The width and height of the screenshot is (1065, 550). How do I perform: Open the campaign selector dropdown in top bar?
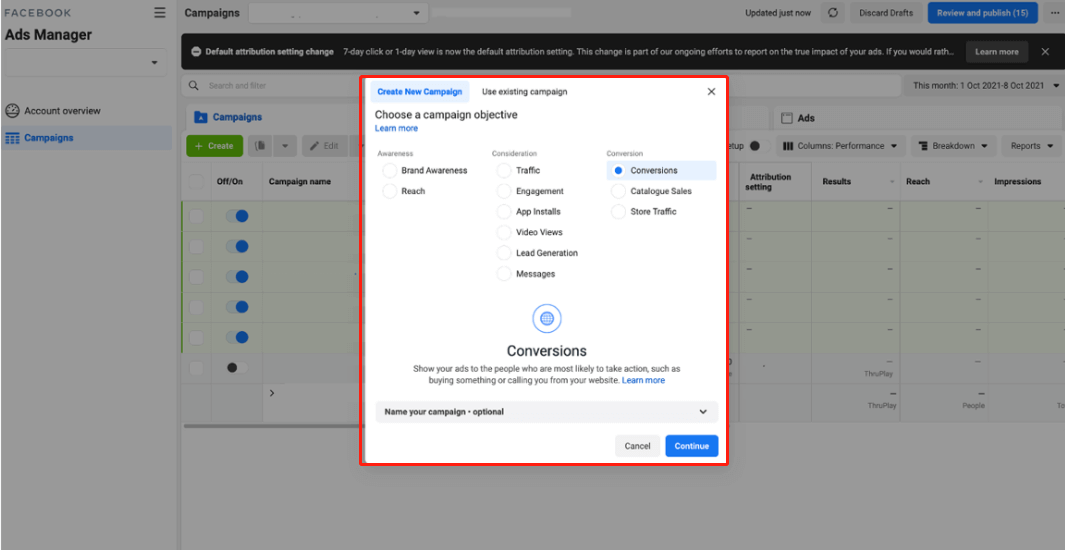(338, 13)
